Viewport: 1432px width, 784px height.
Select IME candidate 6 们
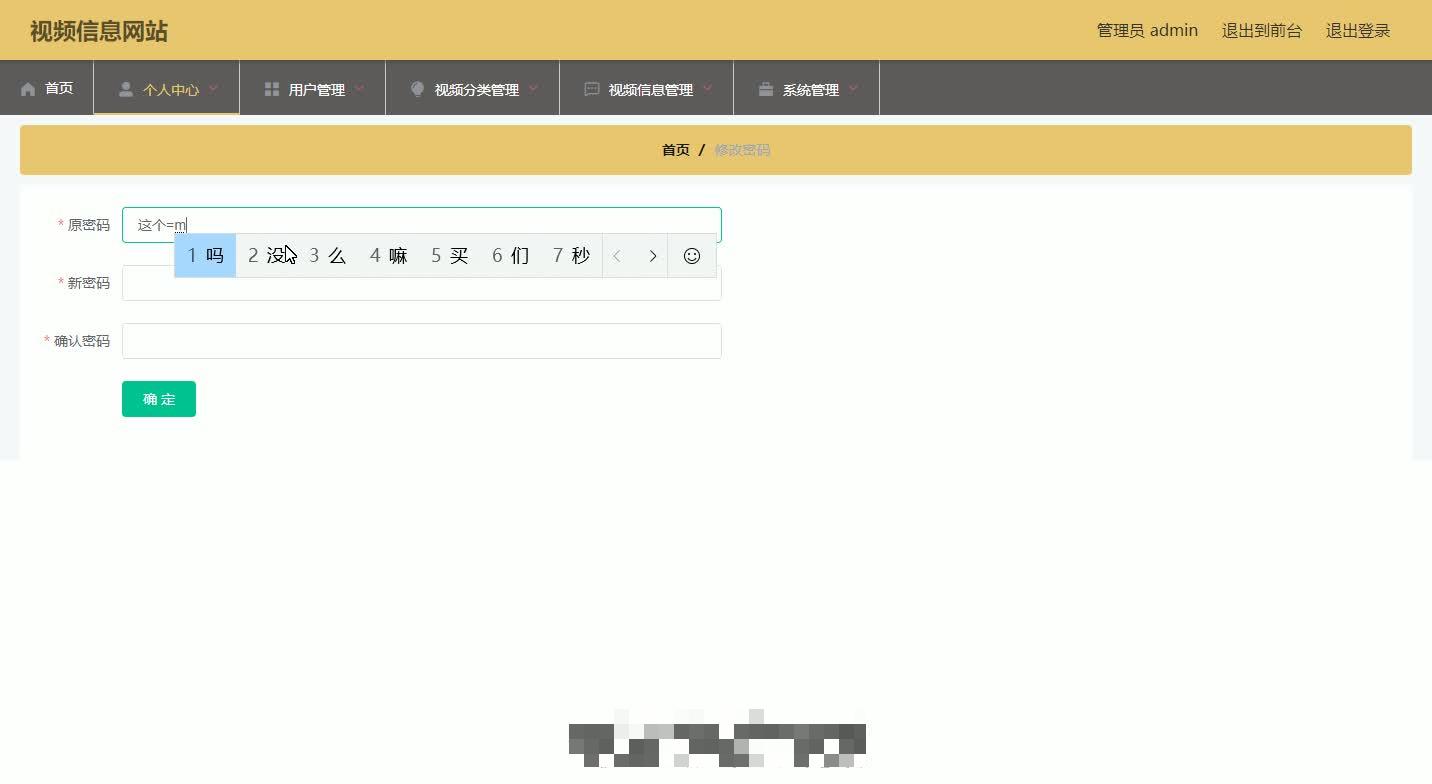511,256
